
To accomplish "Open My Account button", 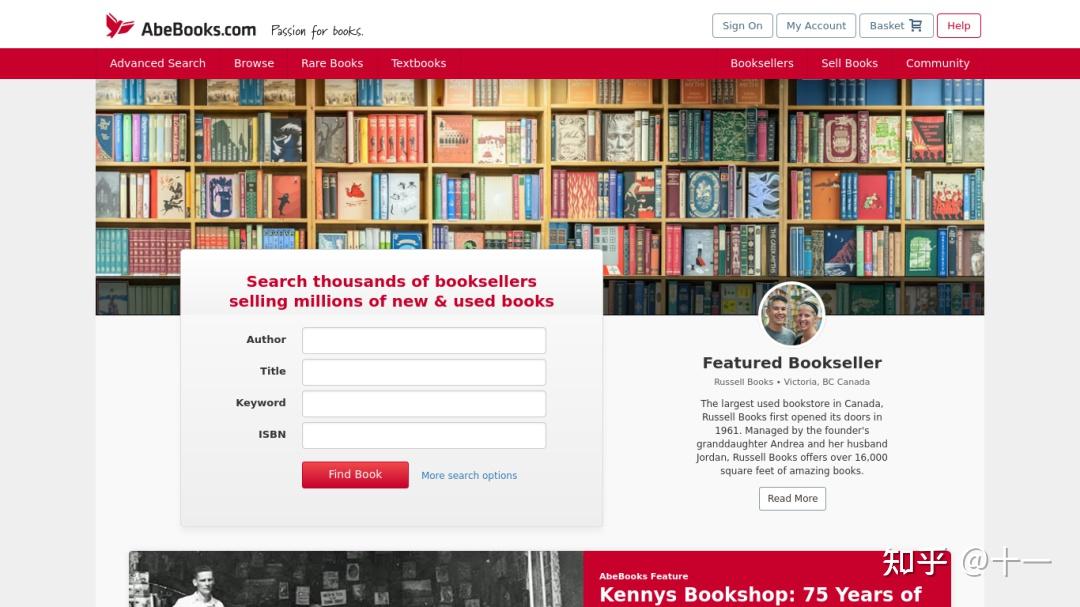I will pyautogui.click(x=816, y=25).
